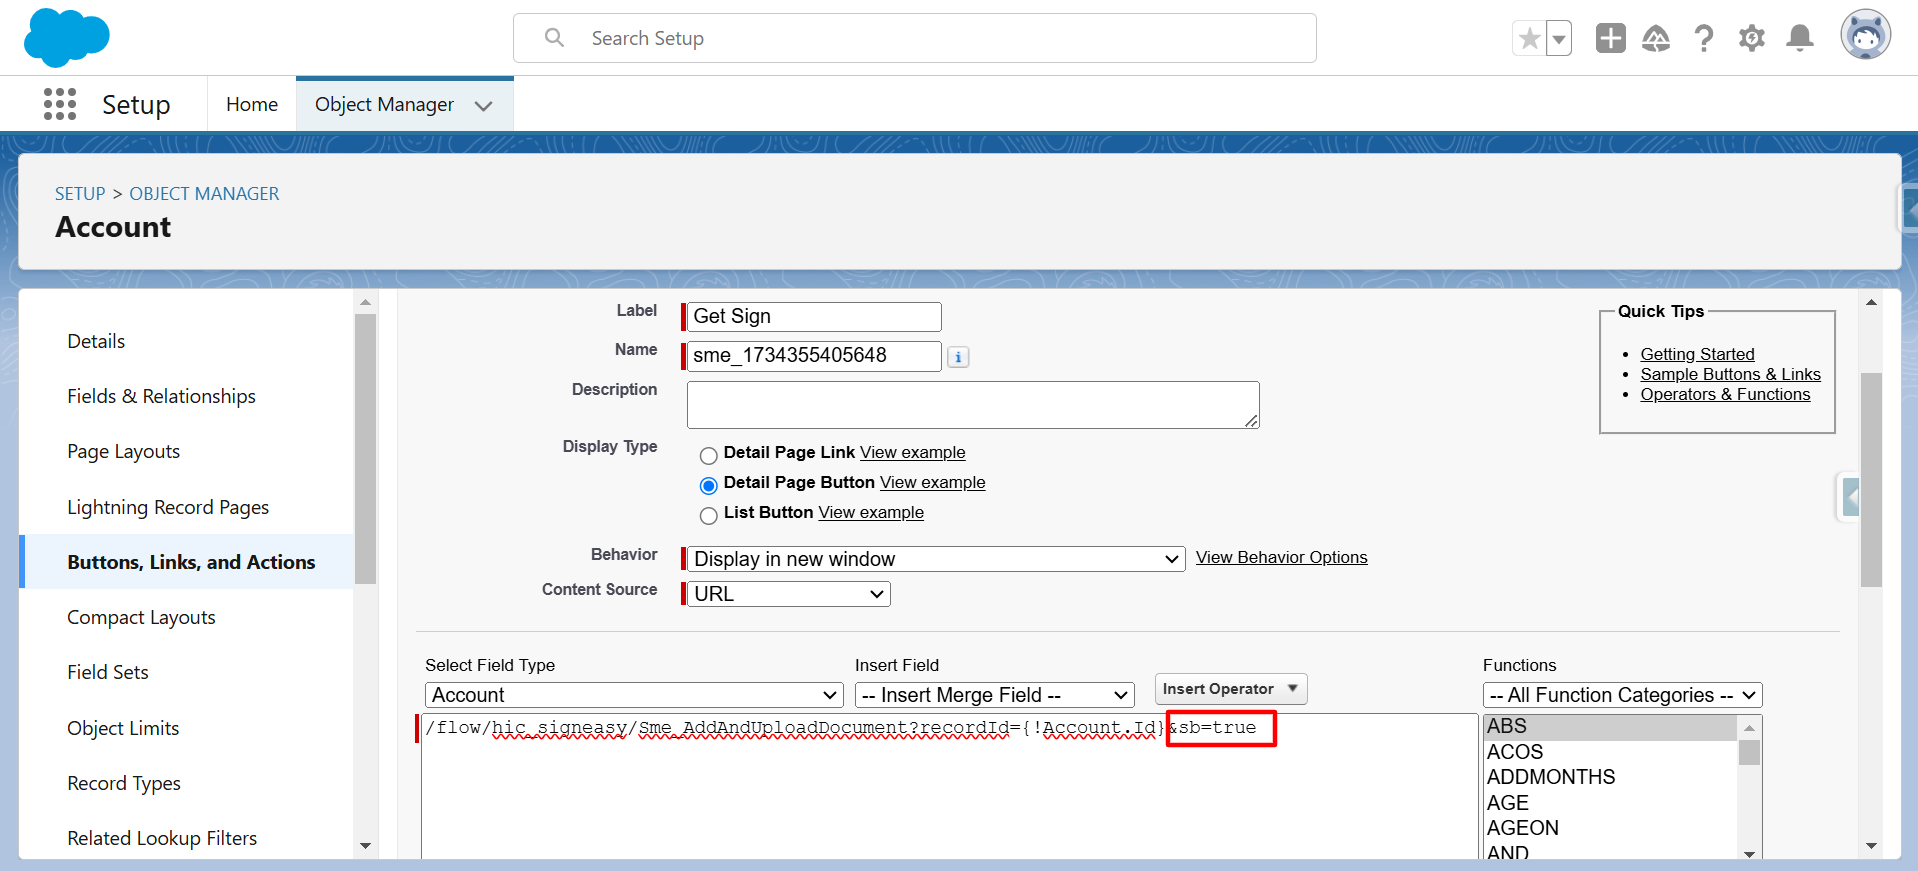
Task: Open the Behavior dropdown
Action: (x=936, y=559)
